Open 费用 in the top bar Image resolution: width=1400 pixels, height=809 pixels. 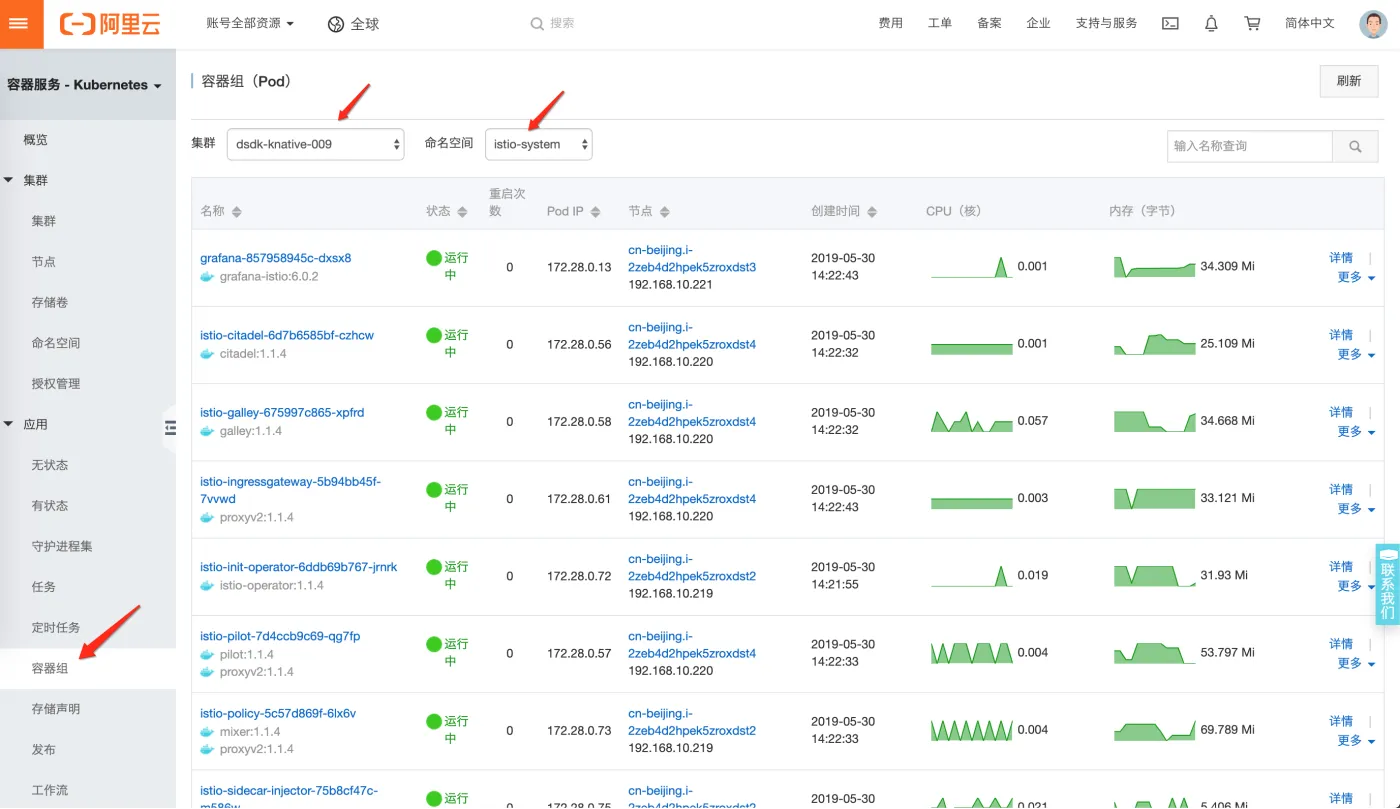[890, 23]
